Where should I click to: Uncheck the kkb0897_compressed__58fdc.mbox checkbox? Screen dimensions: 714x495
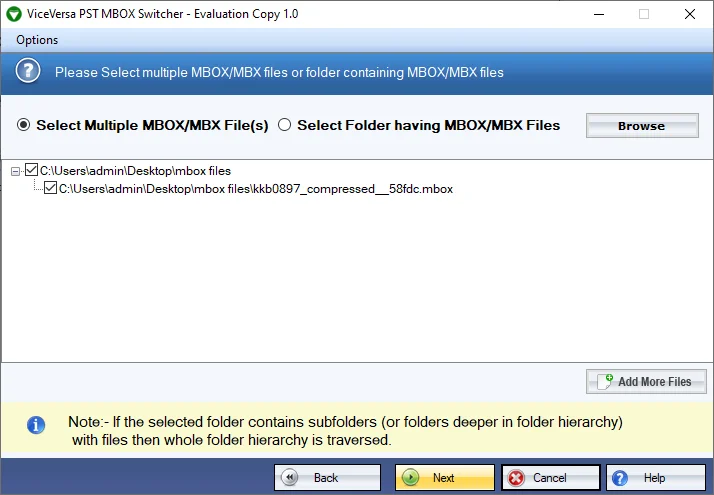(50, 188)
